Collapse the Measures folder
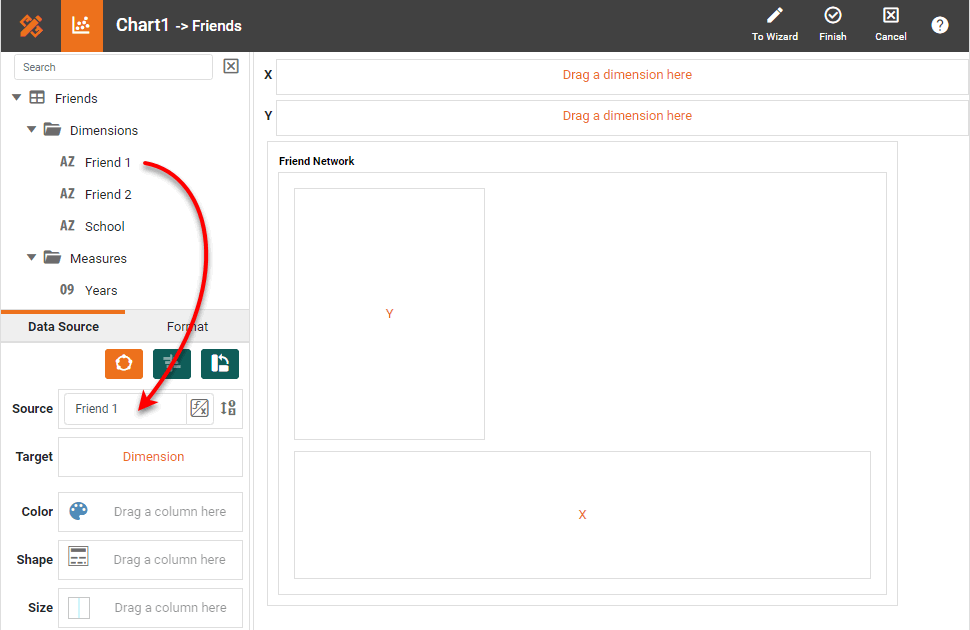This screenshot has height=630, width=970. click(31, 258)
